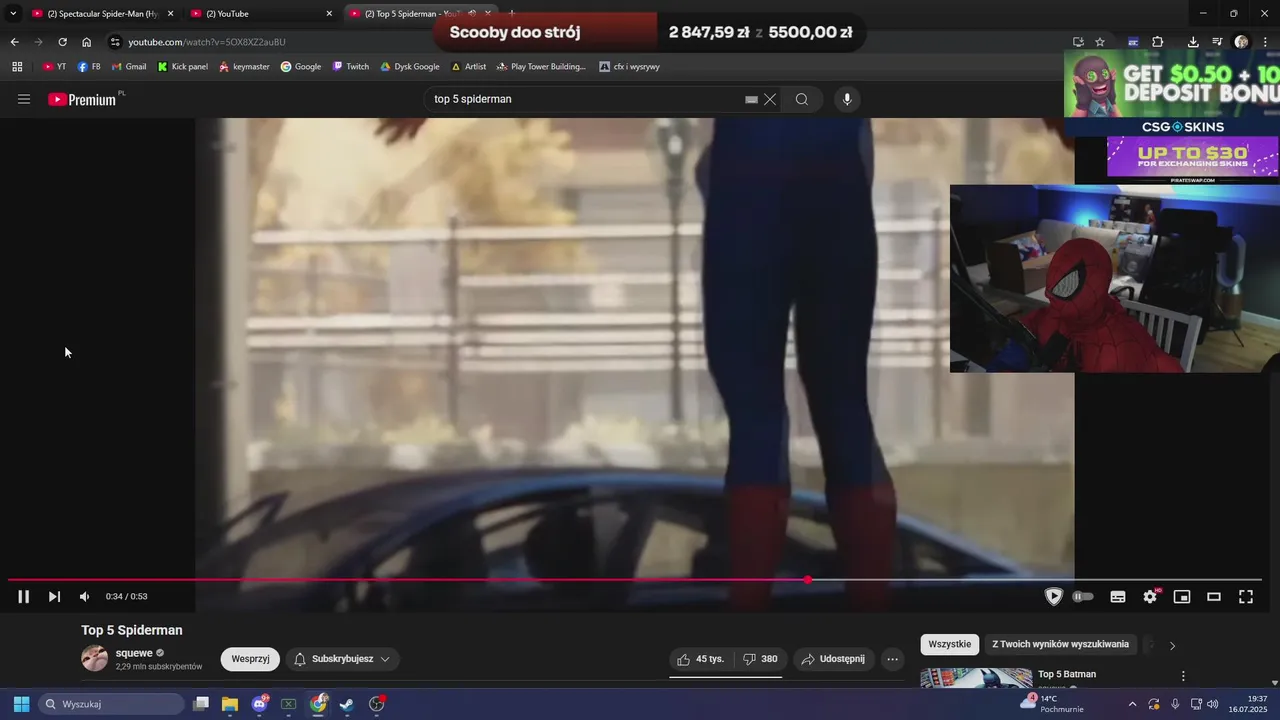This screenshot has width=1280, height=720.
Task: Clear the search query with X
Action: click(x=770, y=99)
